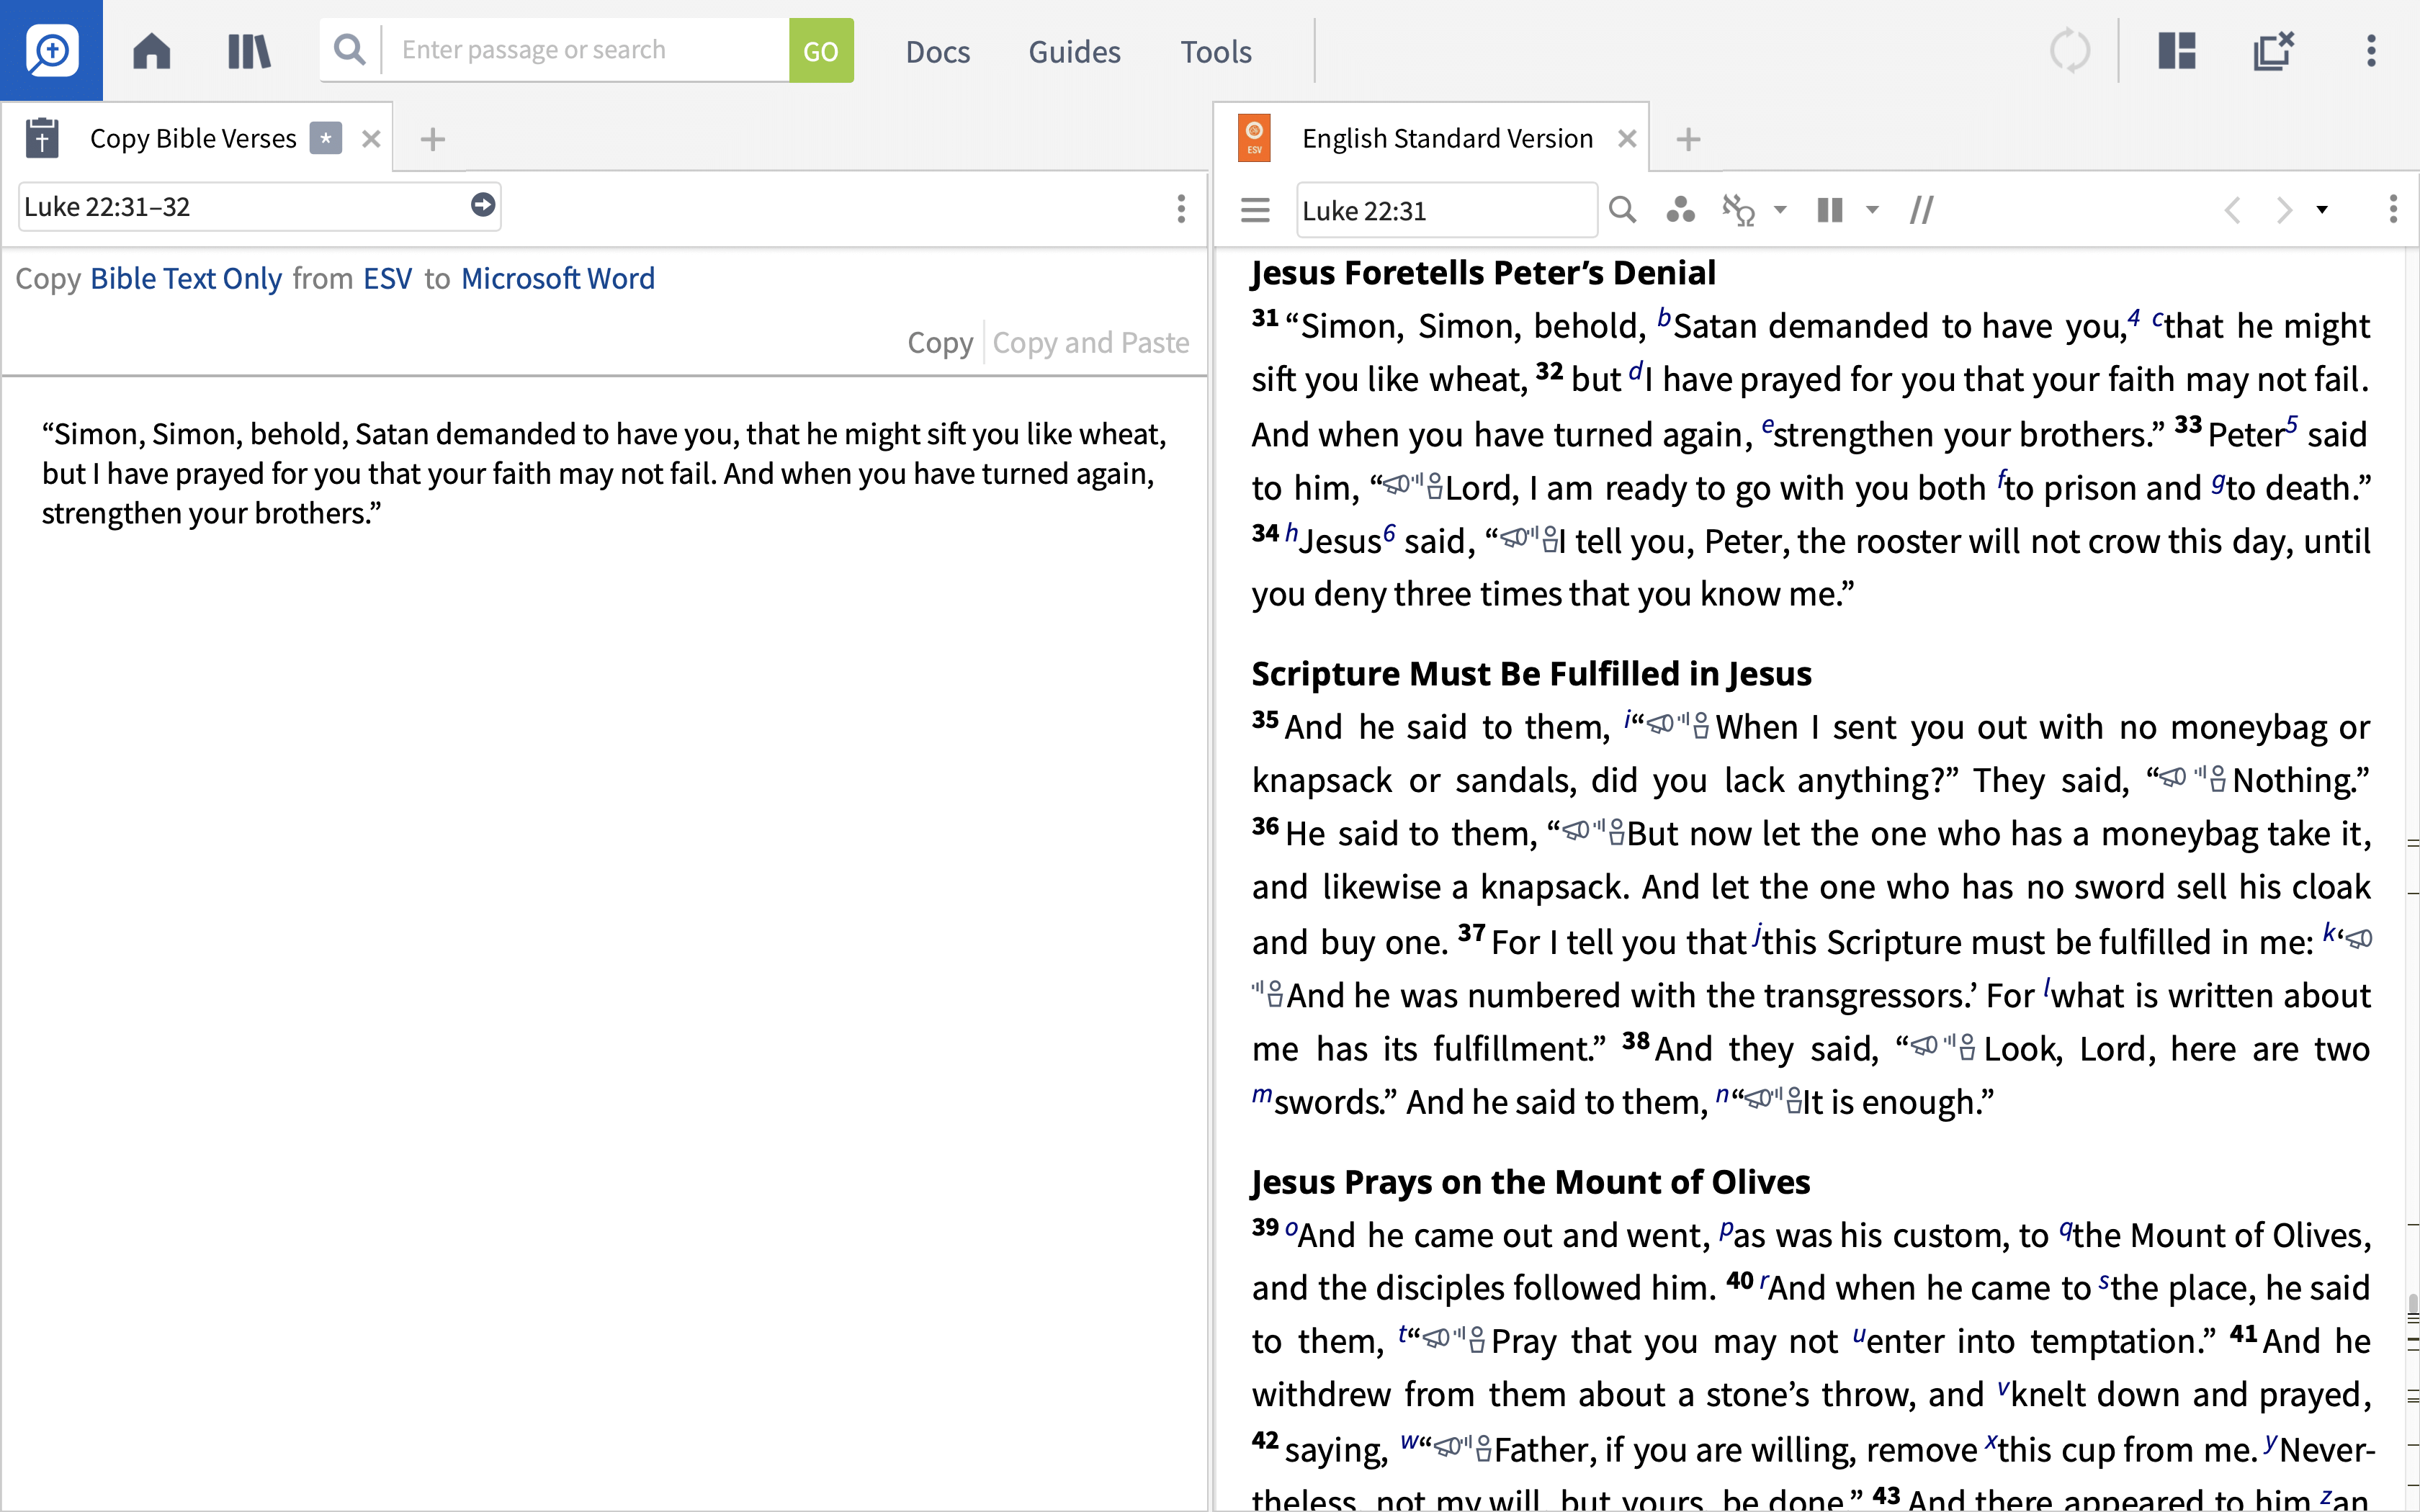Viewport: 2420px width, 1512px height.
Task: Open footnote 5 after 'Peter'
Action: pyautogui.click(x=2291, y=425)
